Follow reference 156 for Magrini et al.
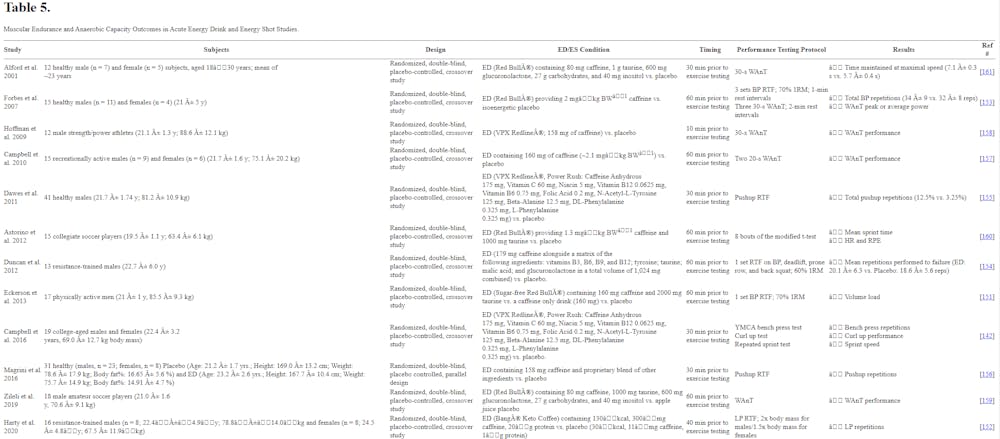The width and height of the screenshot is (1000, 439). click(x=986, y=372)
